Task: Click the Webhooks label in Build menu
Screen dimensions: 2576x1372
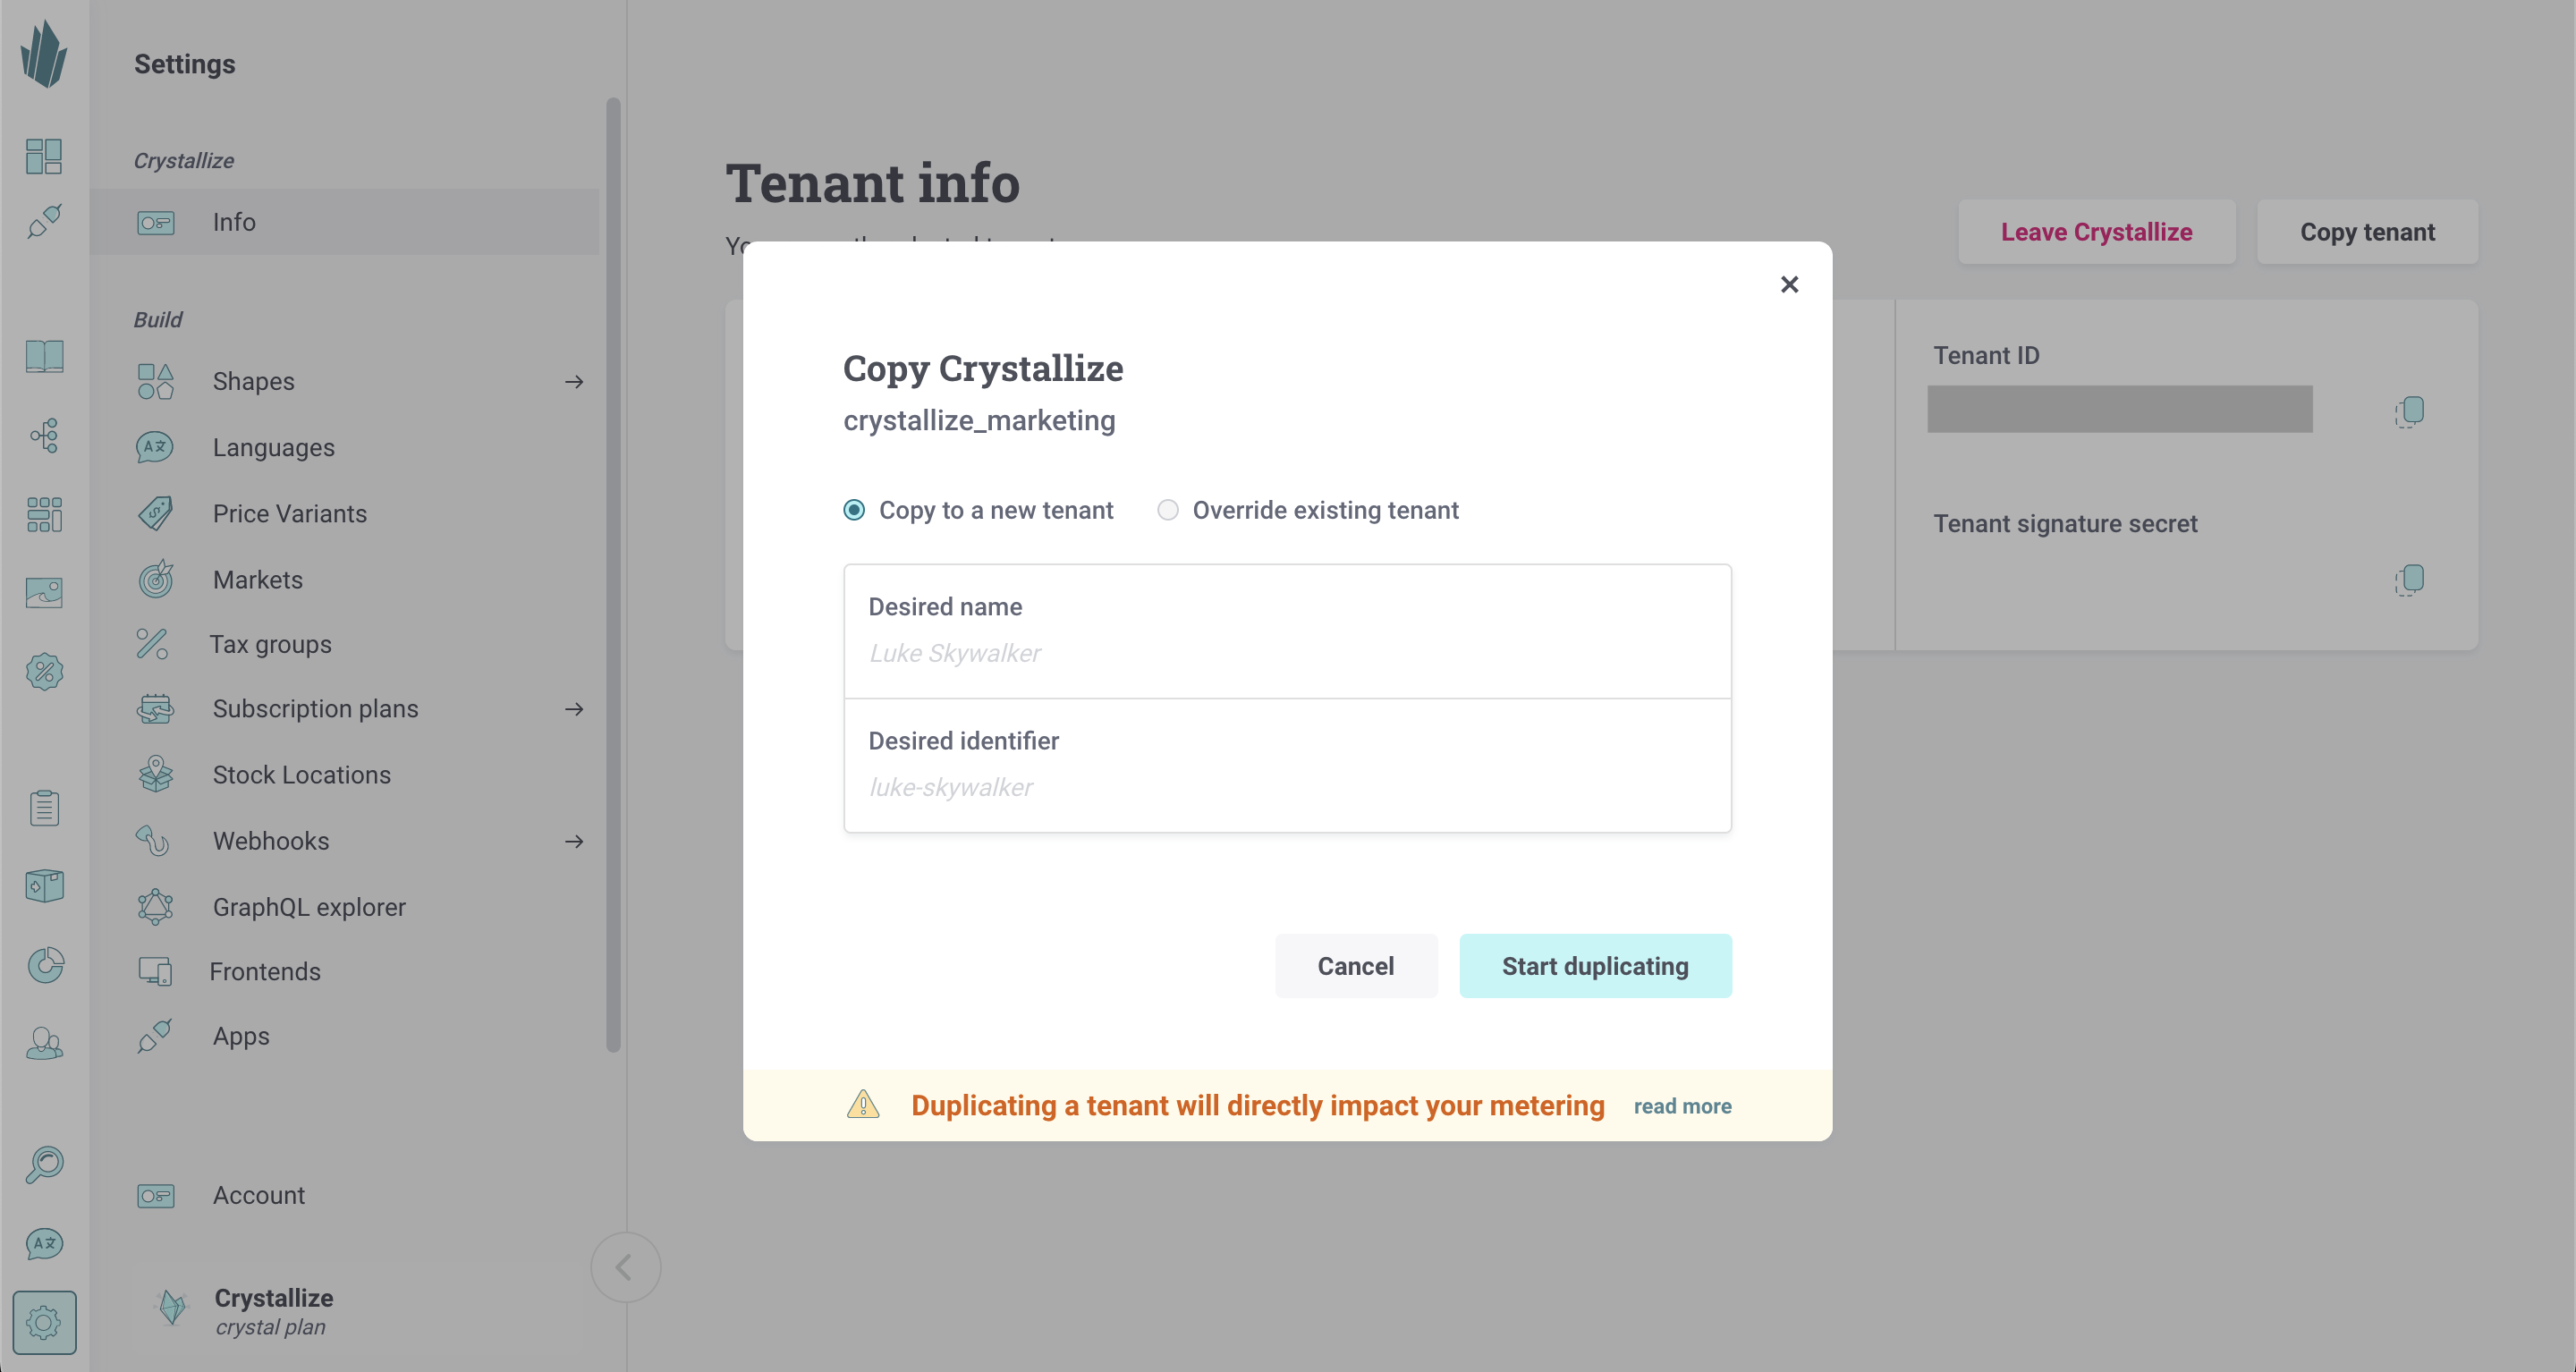Action: coord(270,841)
